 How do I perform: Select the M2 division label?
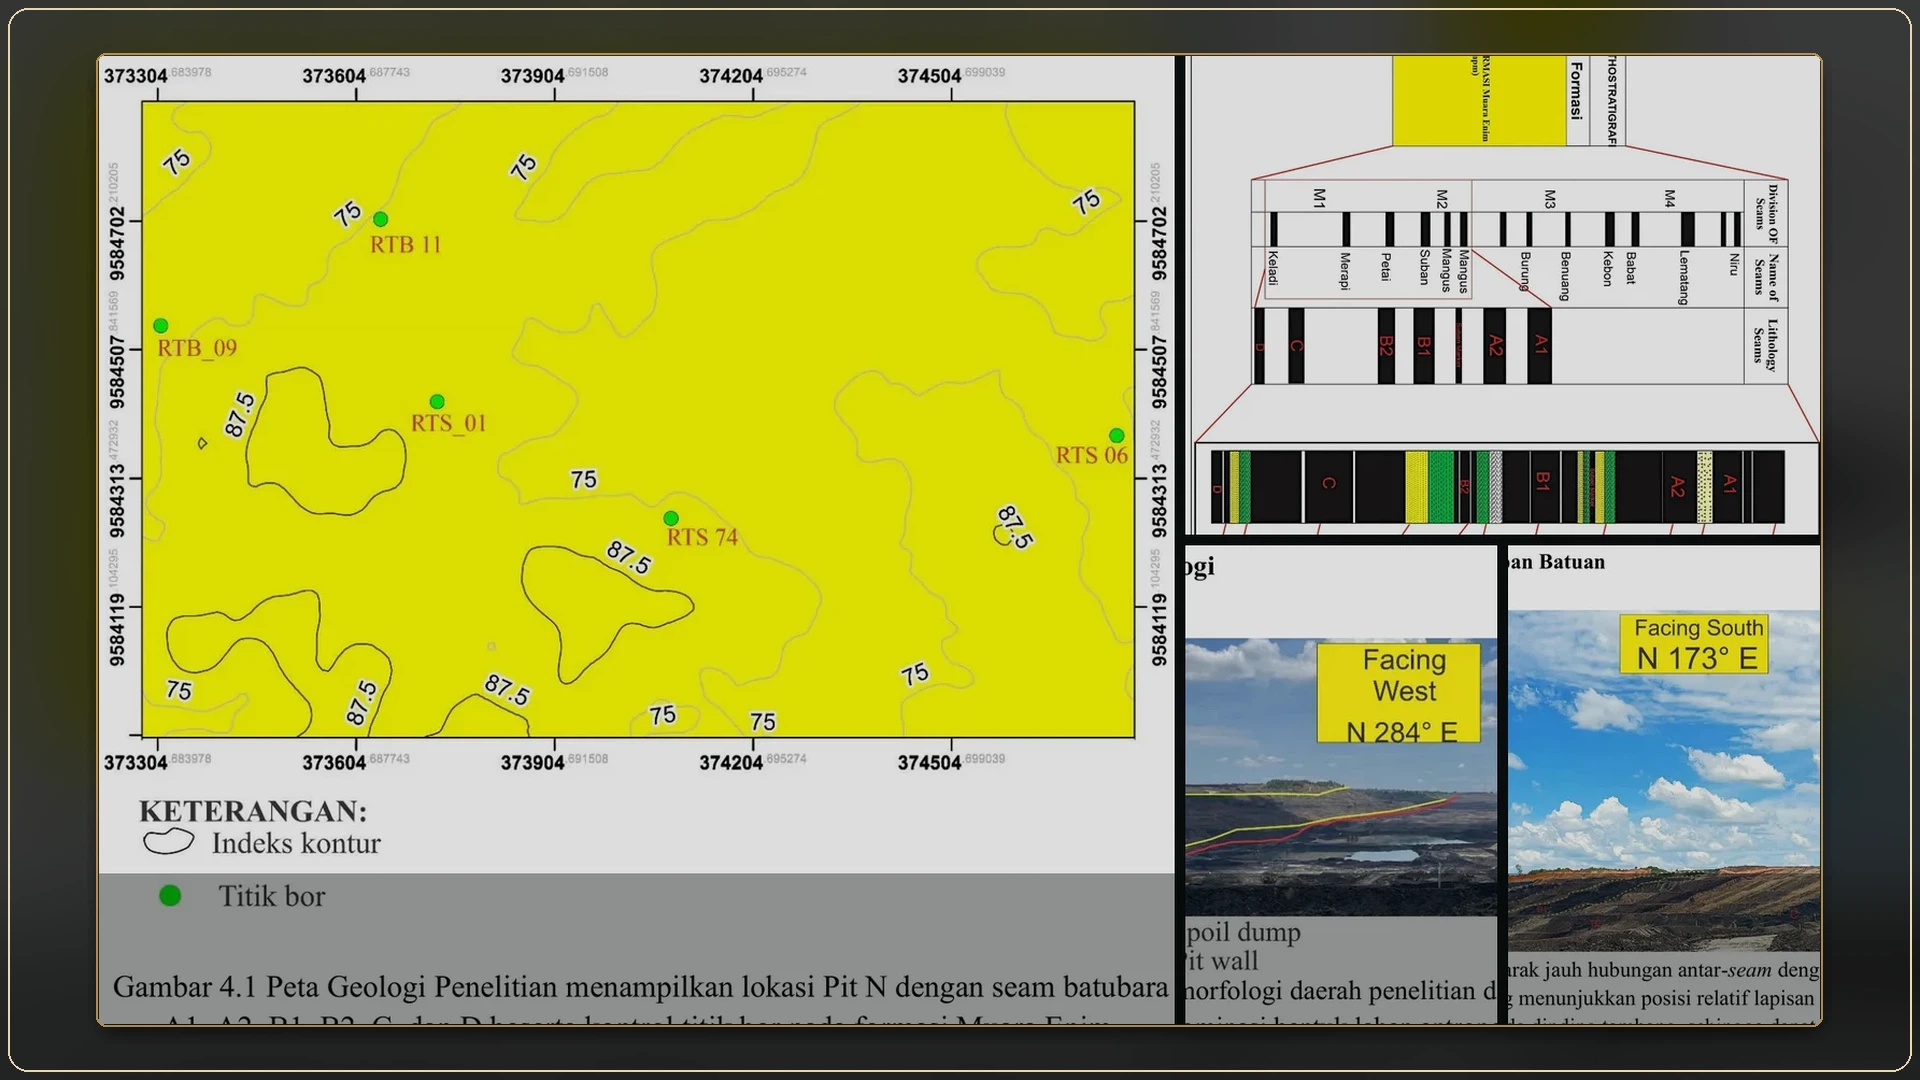[1442, 199]
